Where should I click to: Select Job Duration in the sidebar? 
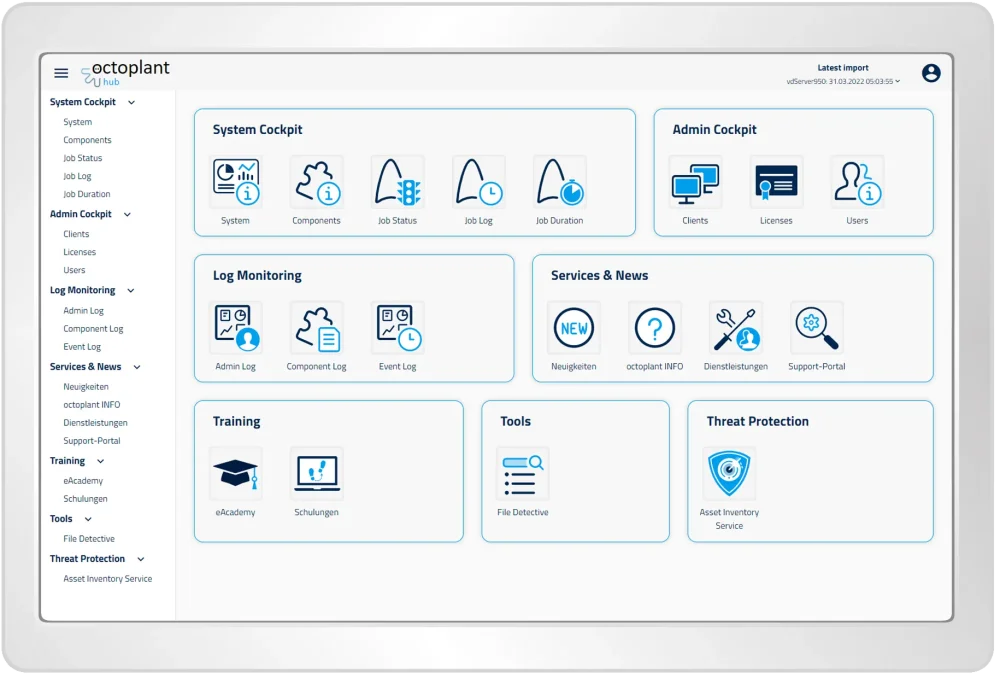(x=87, y=195)
